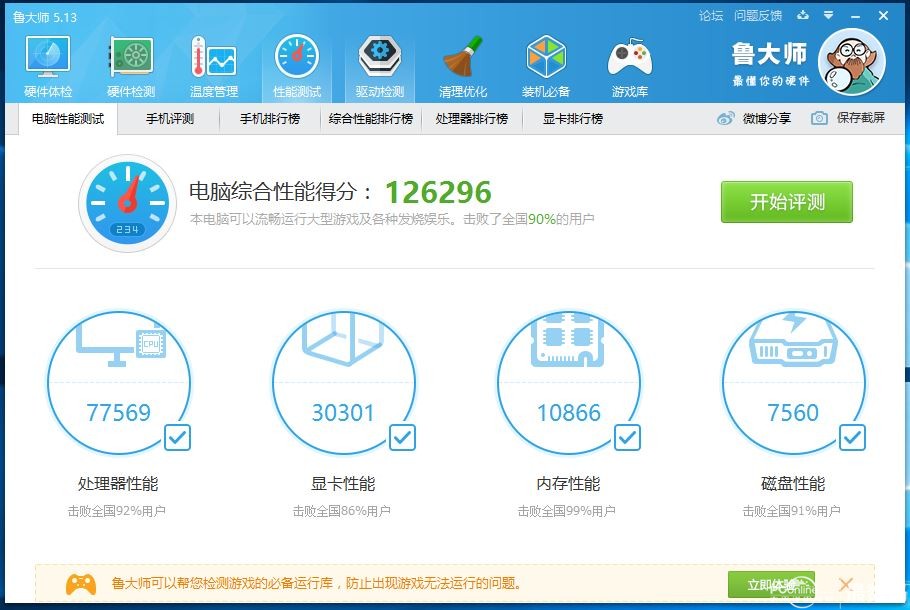Open the titlebar main menu chevron
The width and height of the screenshot is (910, 610).
pos(827,15)
